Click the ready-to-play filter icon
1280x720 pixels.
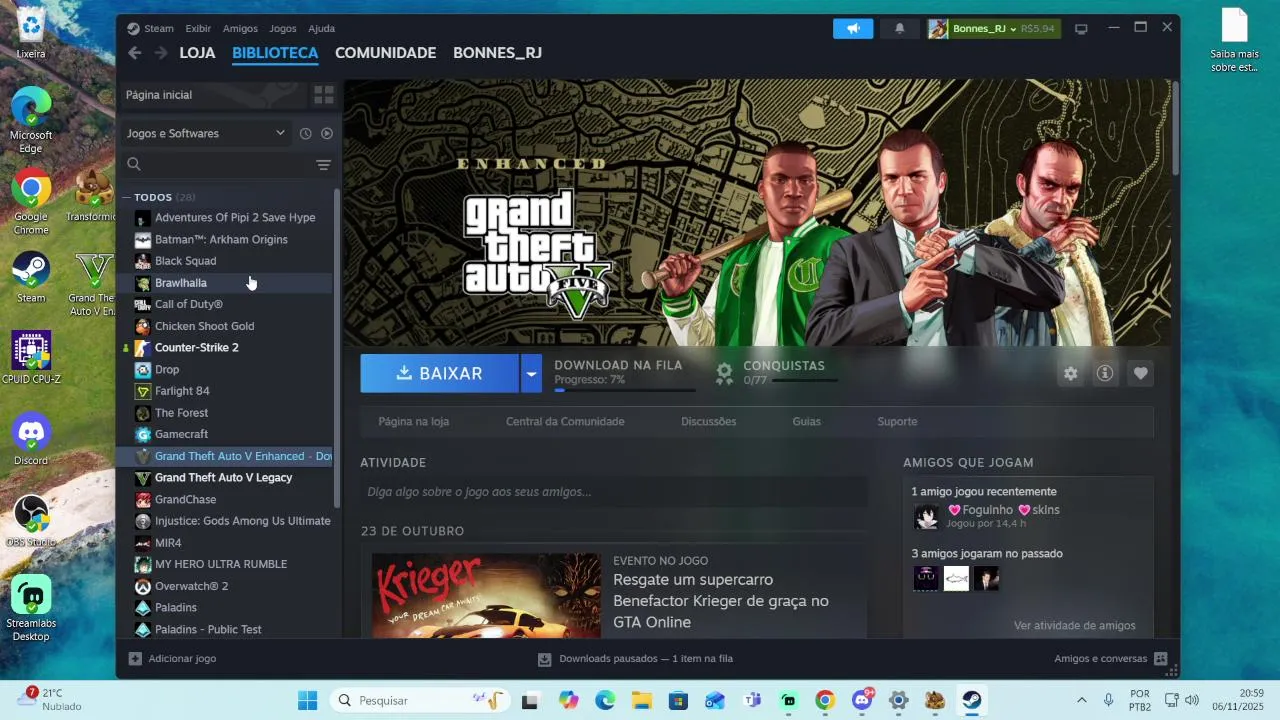click(x=326, y=133)
